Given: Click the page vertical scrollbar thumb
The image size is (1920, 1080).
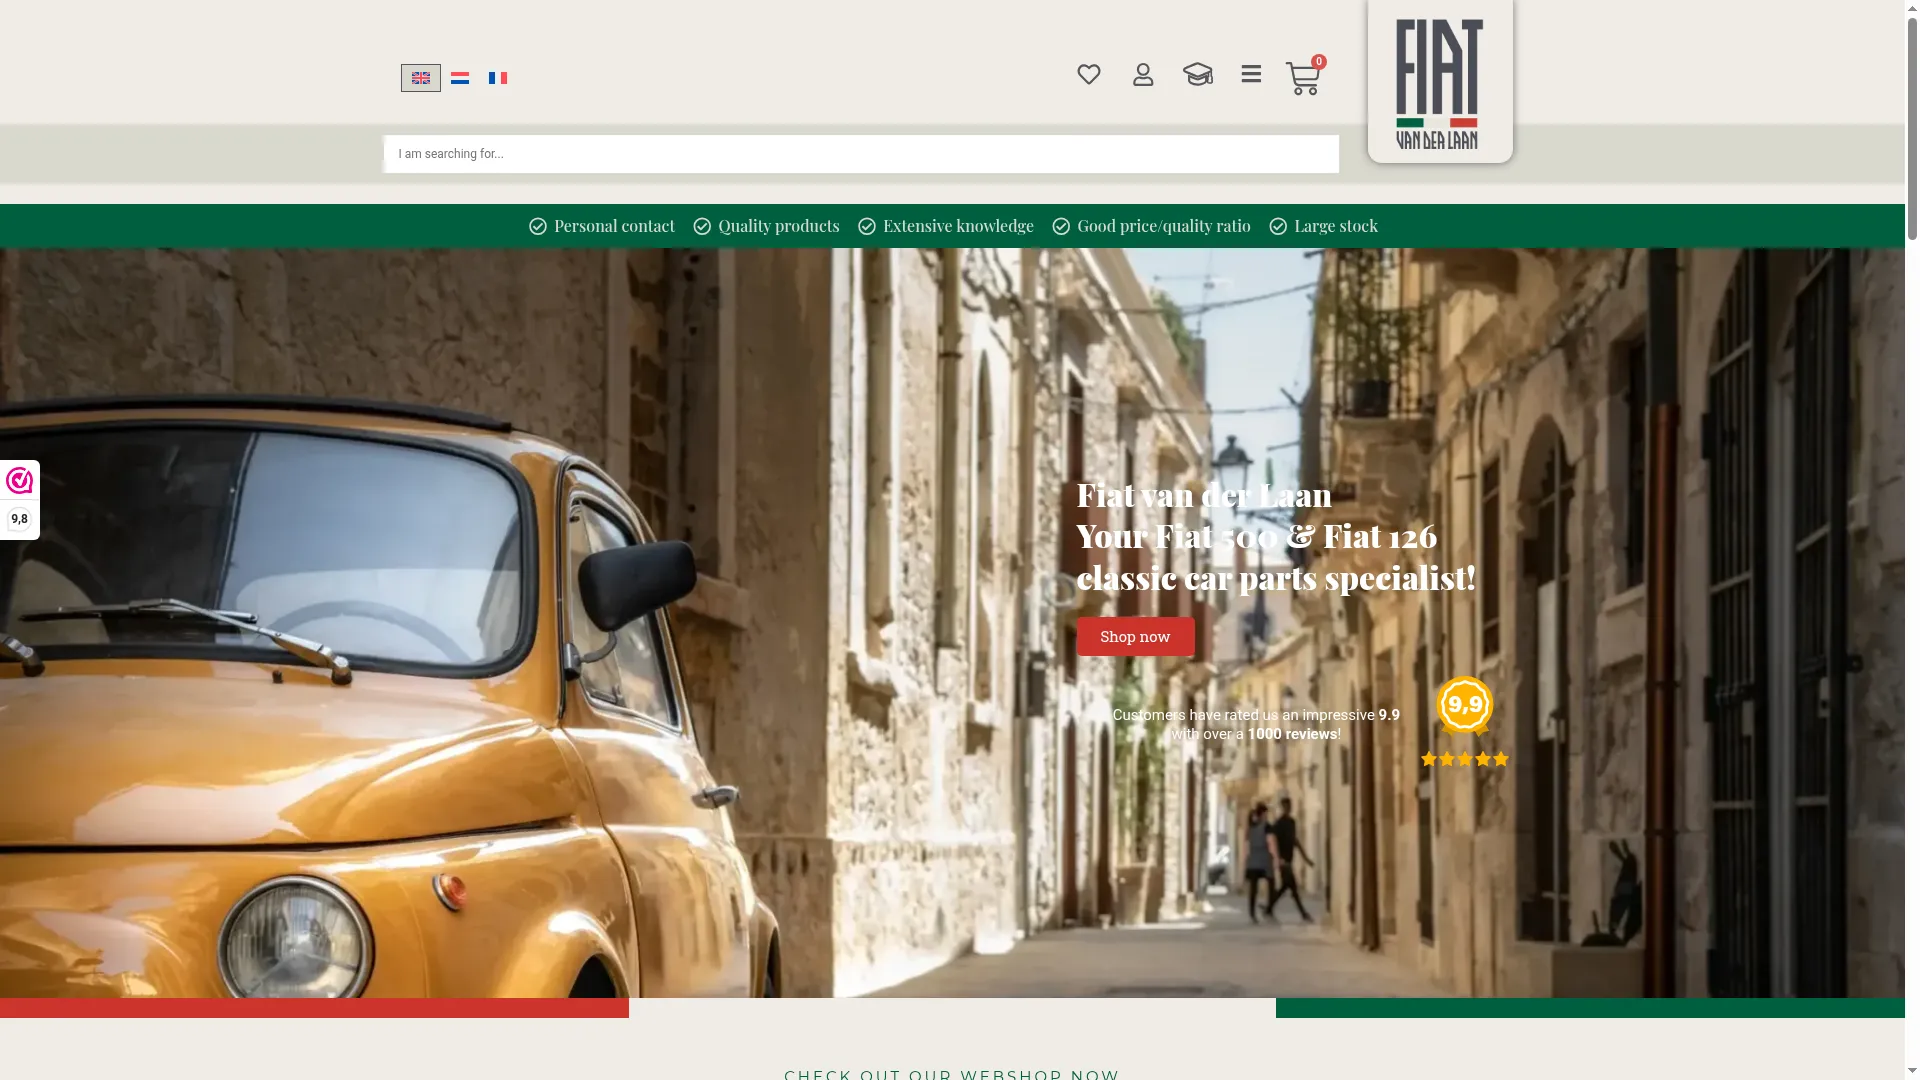Looking at the screenshot, I should tap(1912, 130).
